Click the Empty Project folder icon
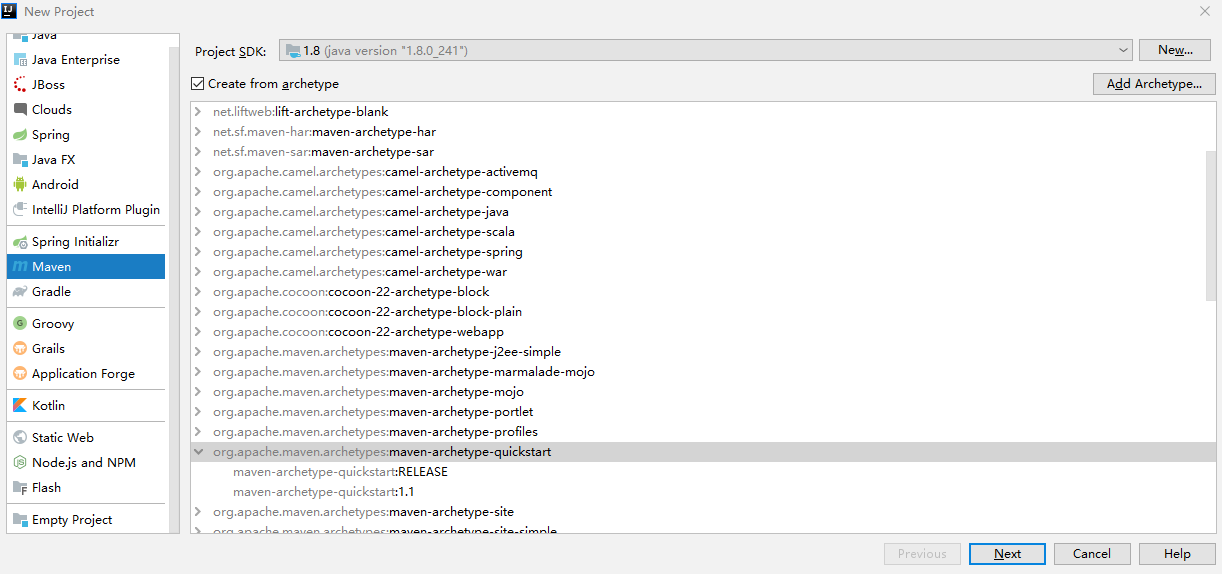The height and width of the screenshot is (574, 1222). tap(20, 520)
